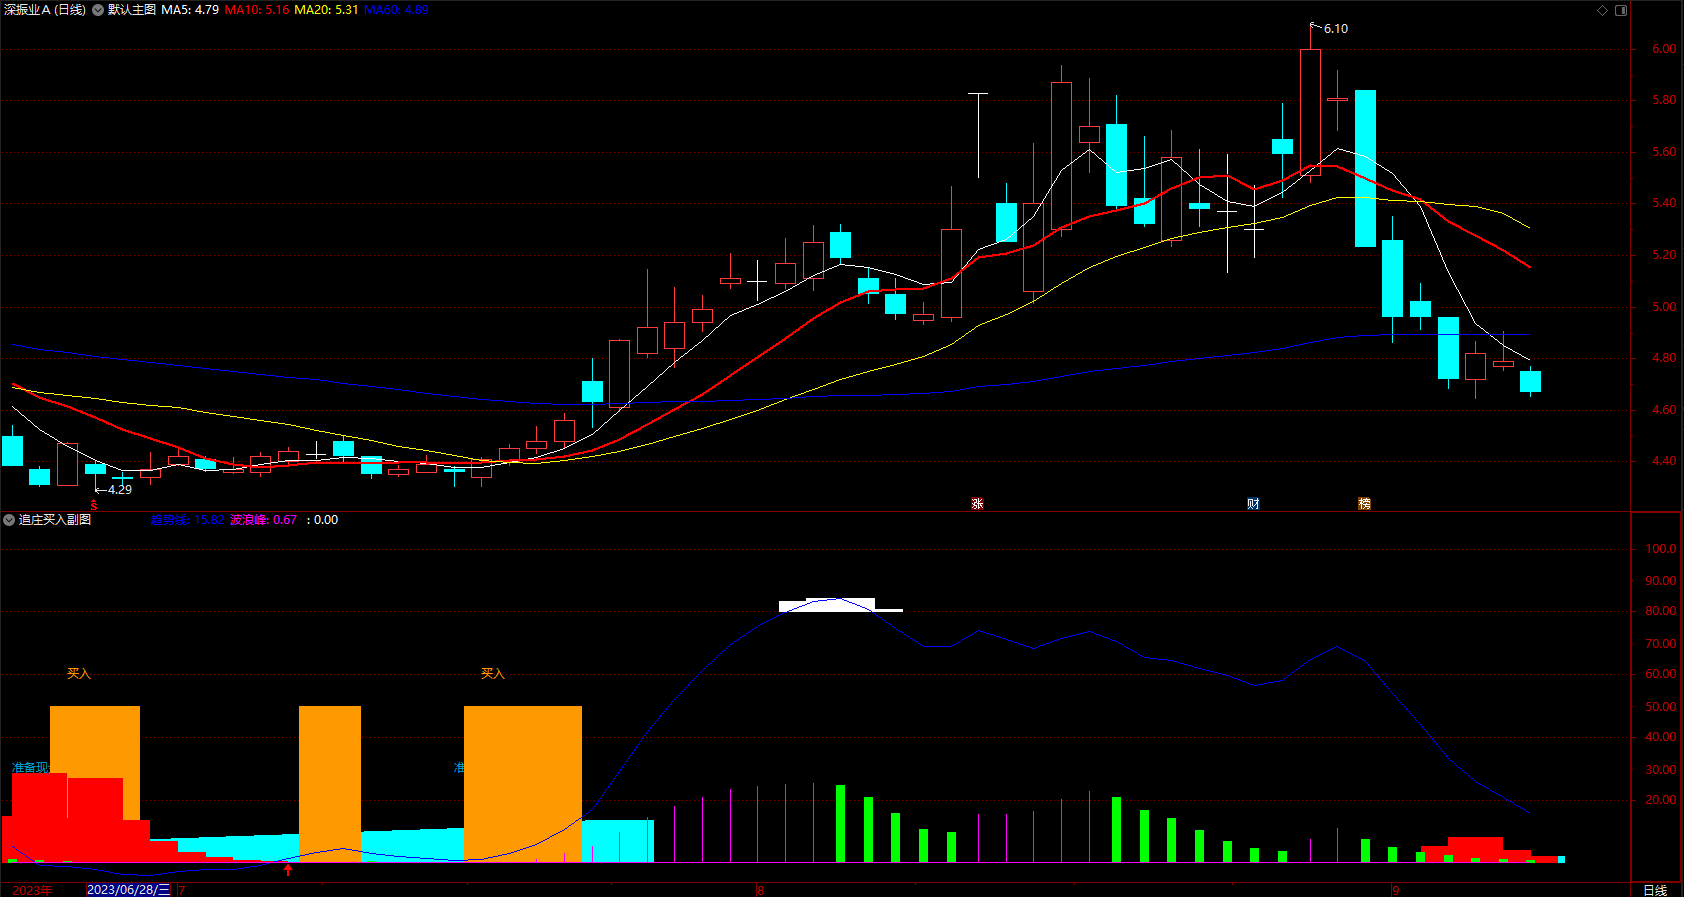Click the 趋势线: 15.82 value label
This screenshot has height=897, width=1684.
(x=187, y=520)
